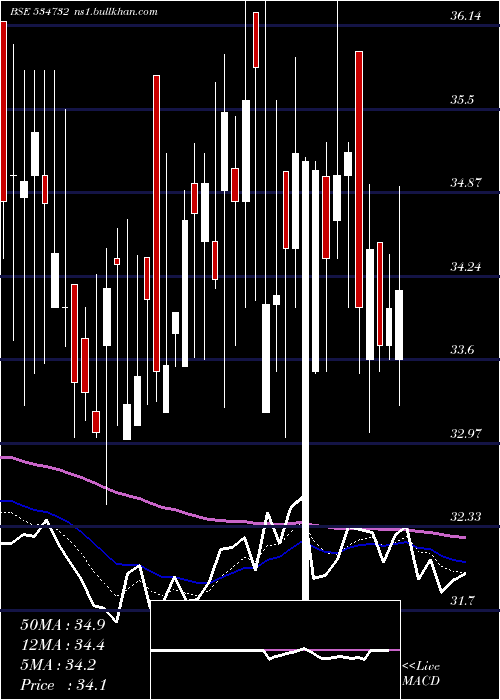
Task: Click the 50MA : 34.9 legend line
Action: click(x=63, y=625)
